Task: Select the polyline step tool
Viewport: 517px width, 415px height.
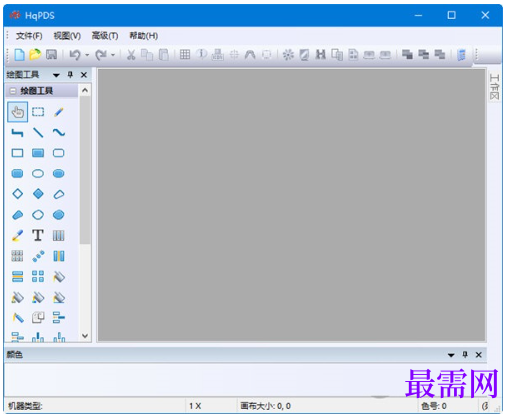Action: tap(17, 133)
